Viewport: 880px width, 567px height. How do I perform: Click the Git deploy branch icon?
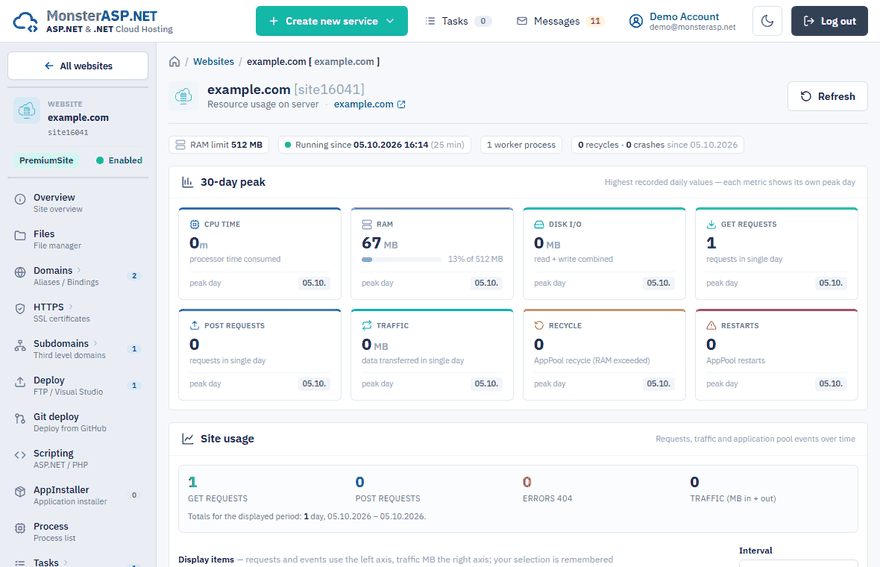[x=20, y=419]
